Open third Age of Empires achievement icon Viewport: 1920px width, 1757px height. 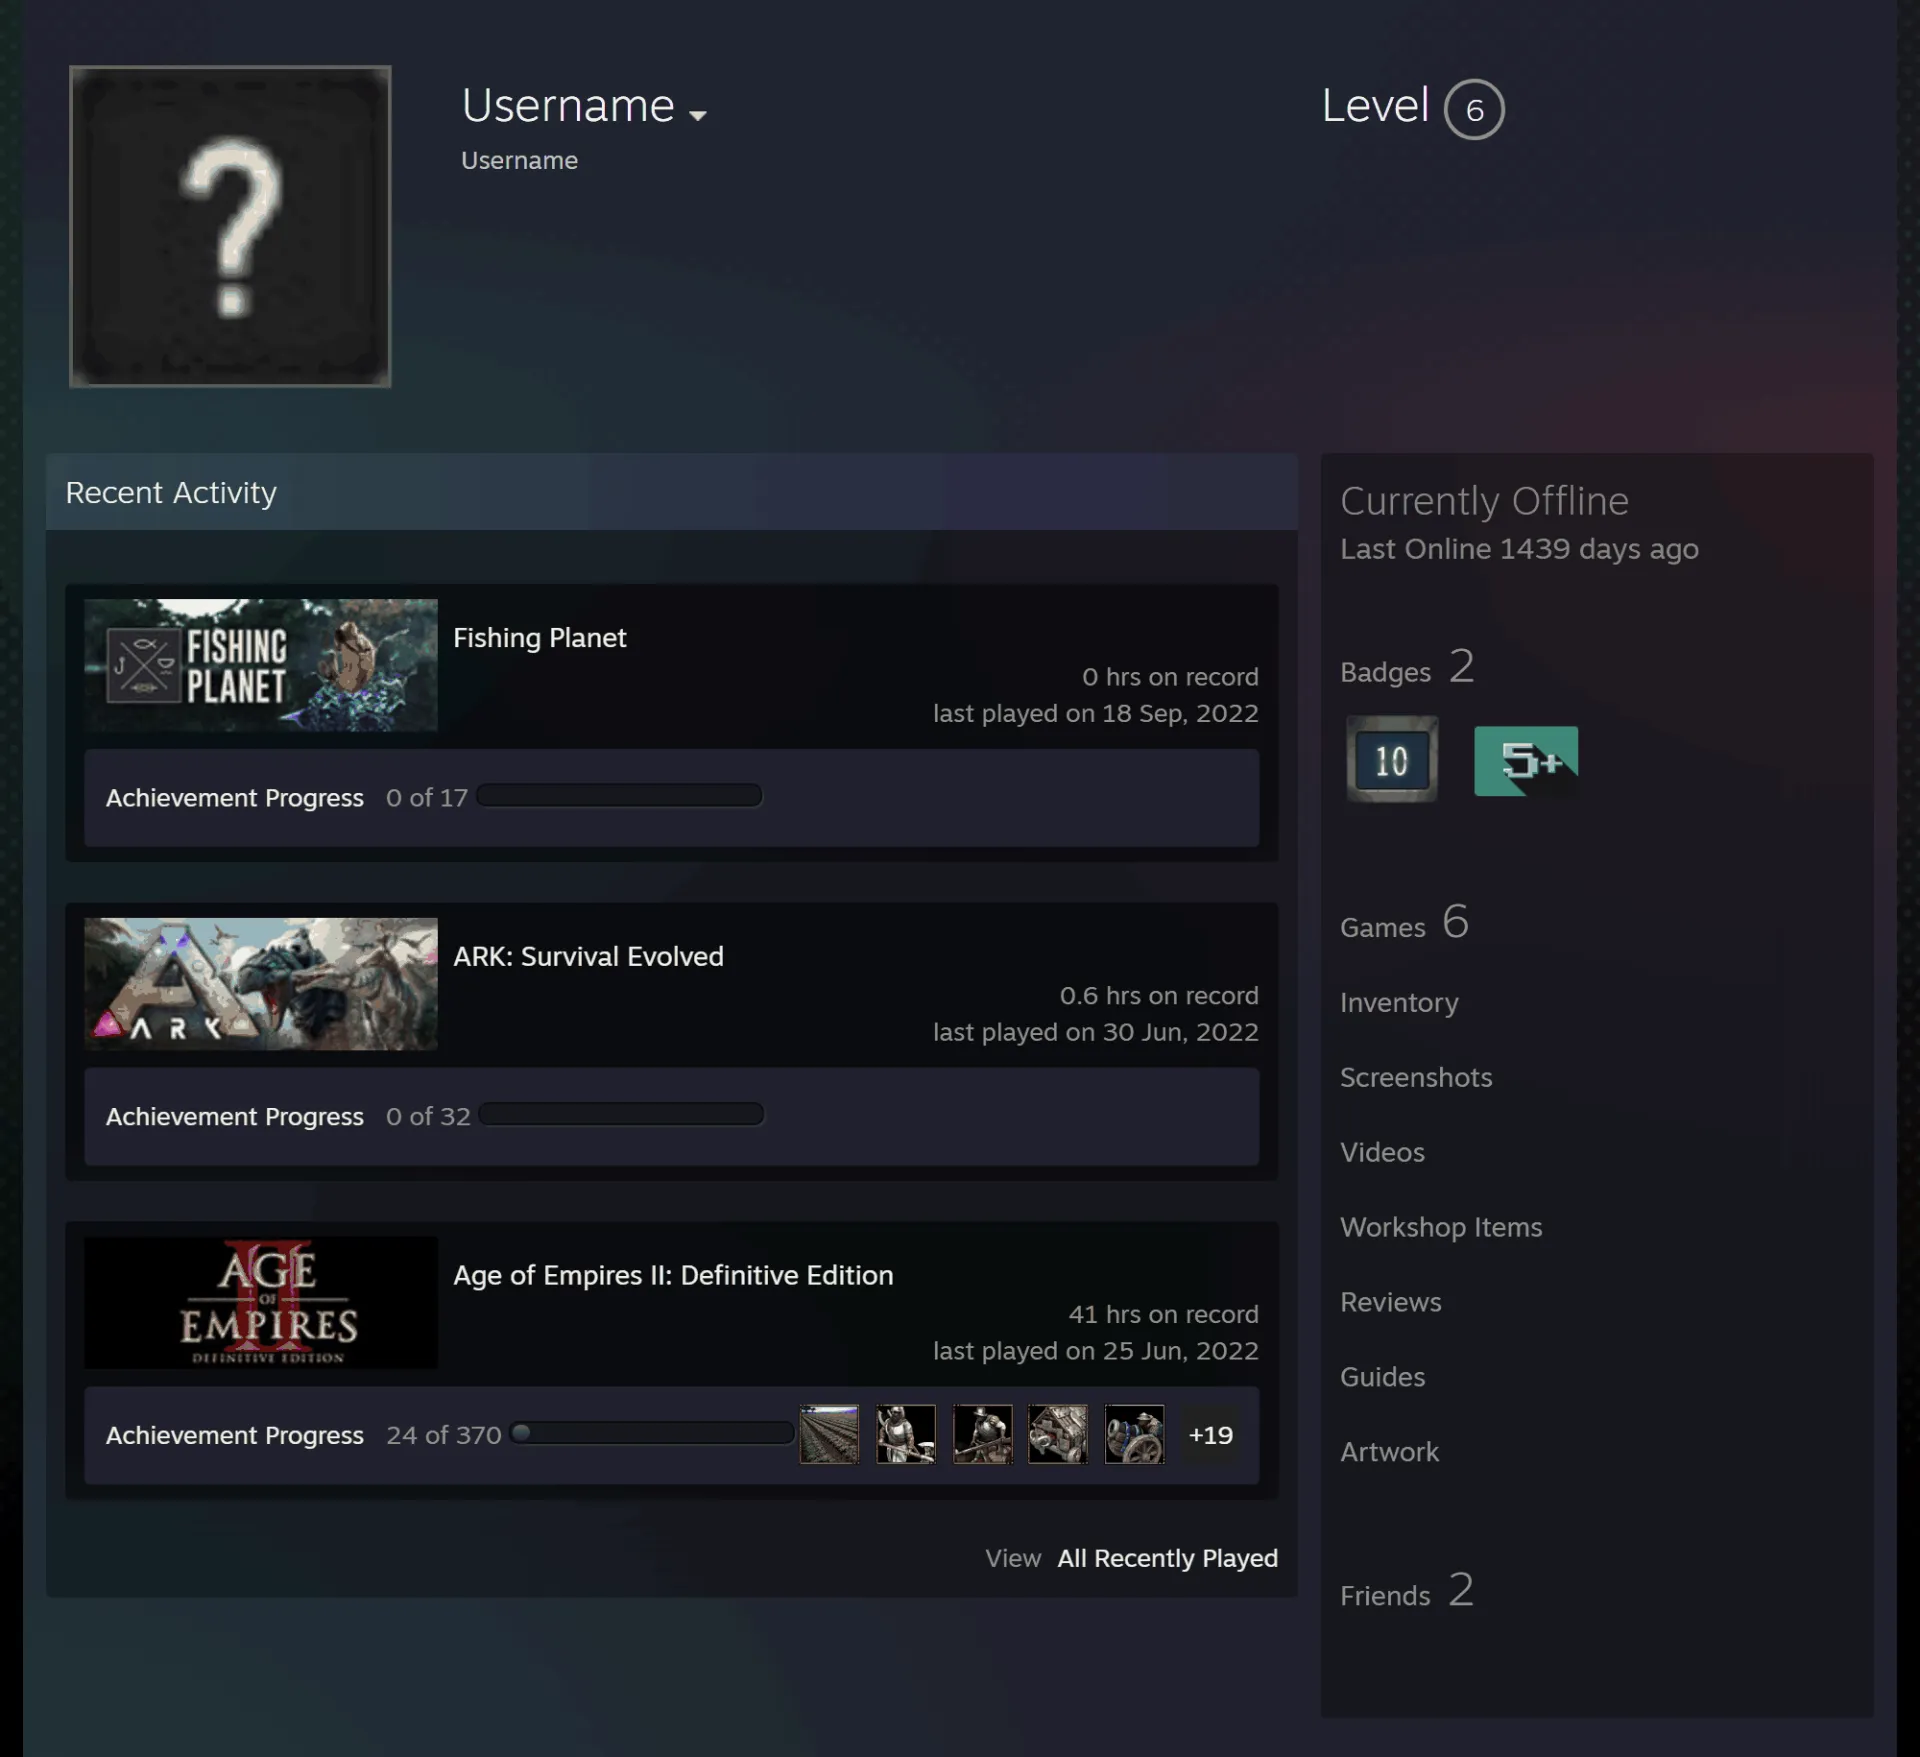click(x=982, y=1434)
